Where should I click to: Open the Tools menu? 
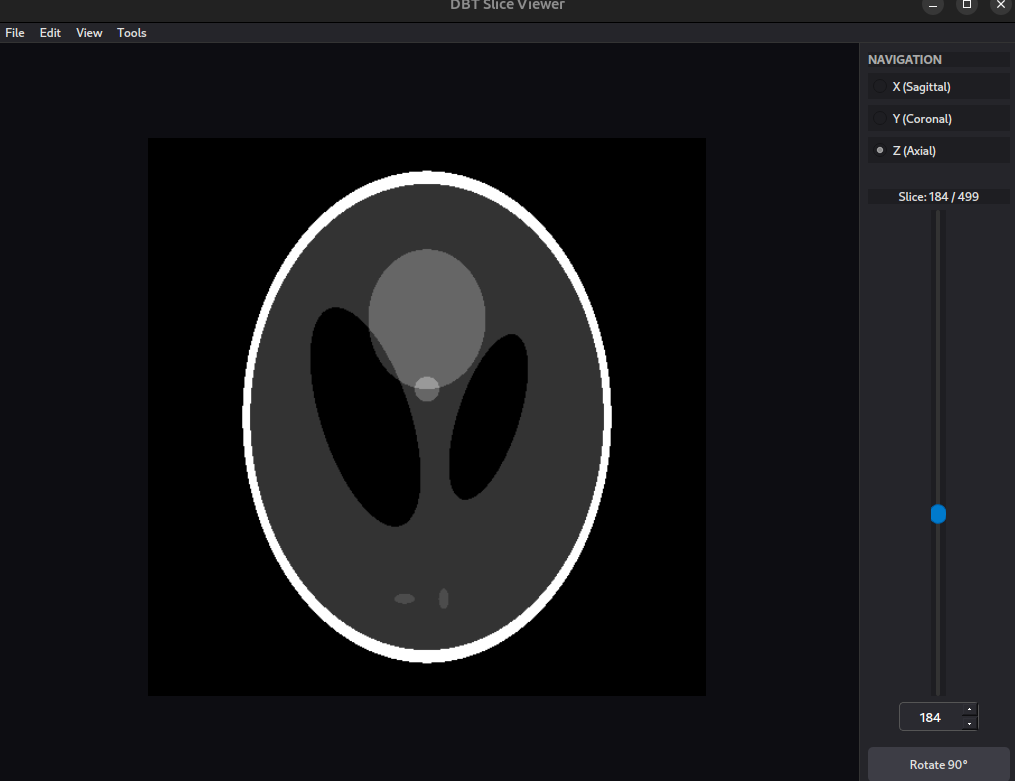point(132,33)
